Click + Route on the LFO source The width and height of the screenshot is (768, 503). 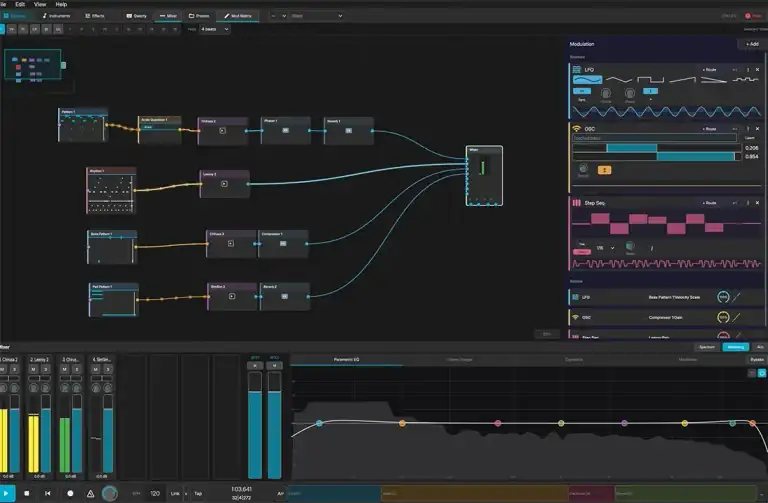709,70
